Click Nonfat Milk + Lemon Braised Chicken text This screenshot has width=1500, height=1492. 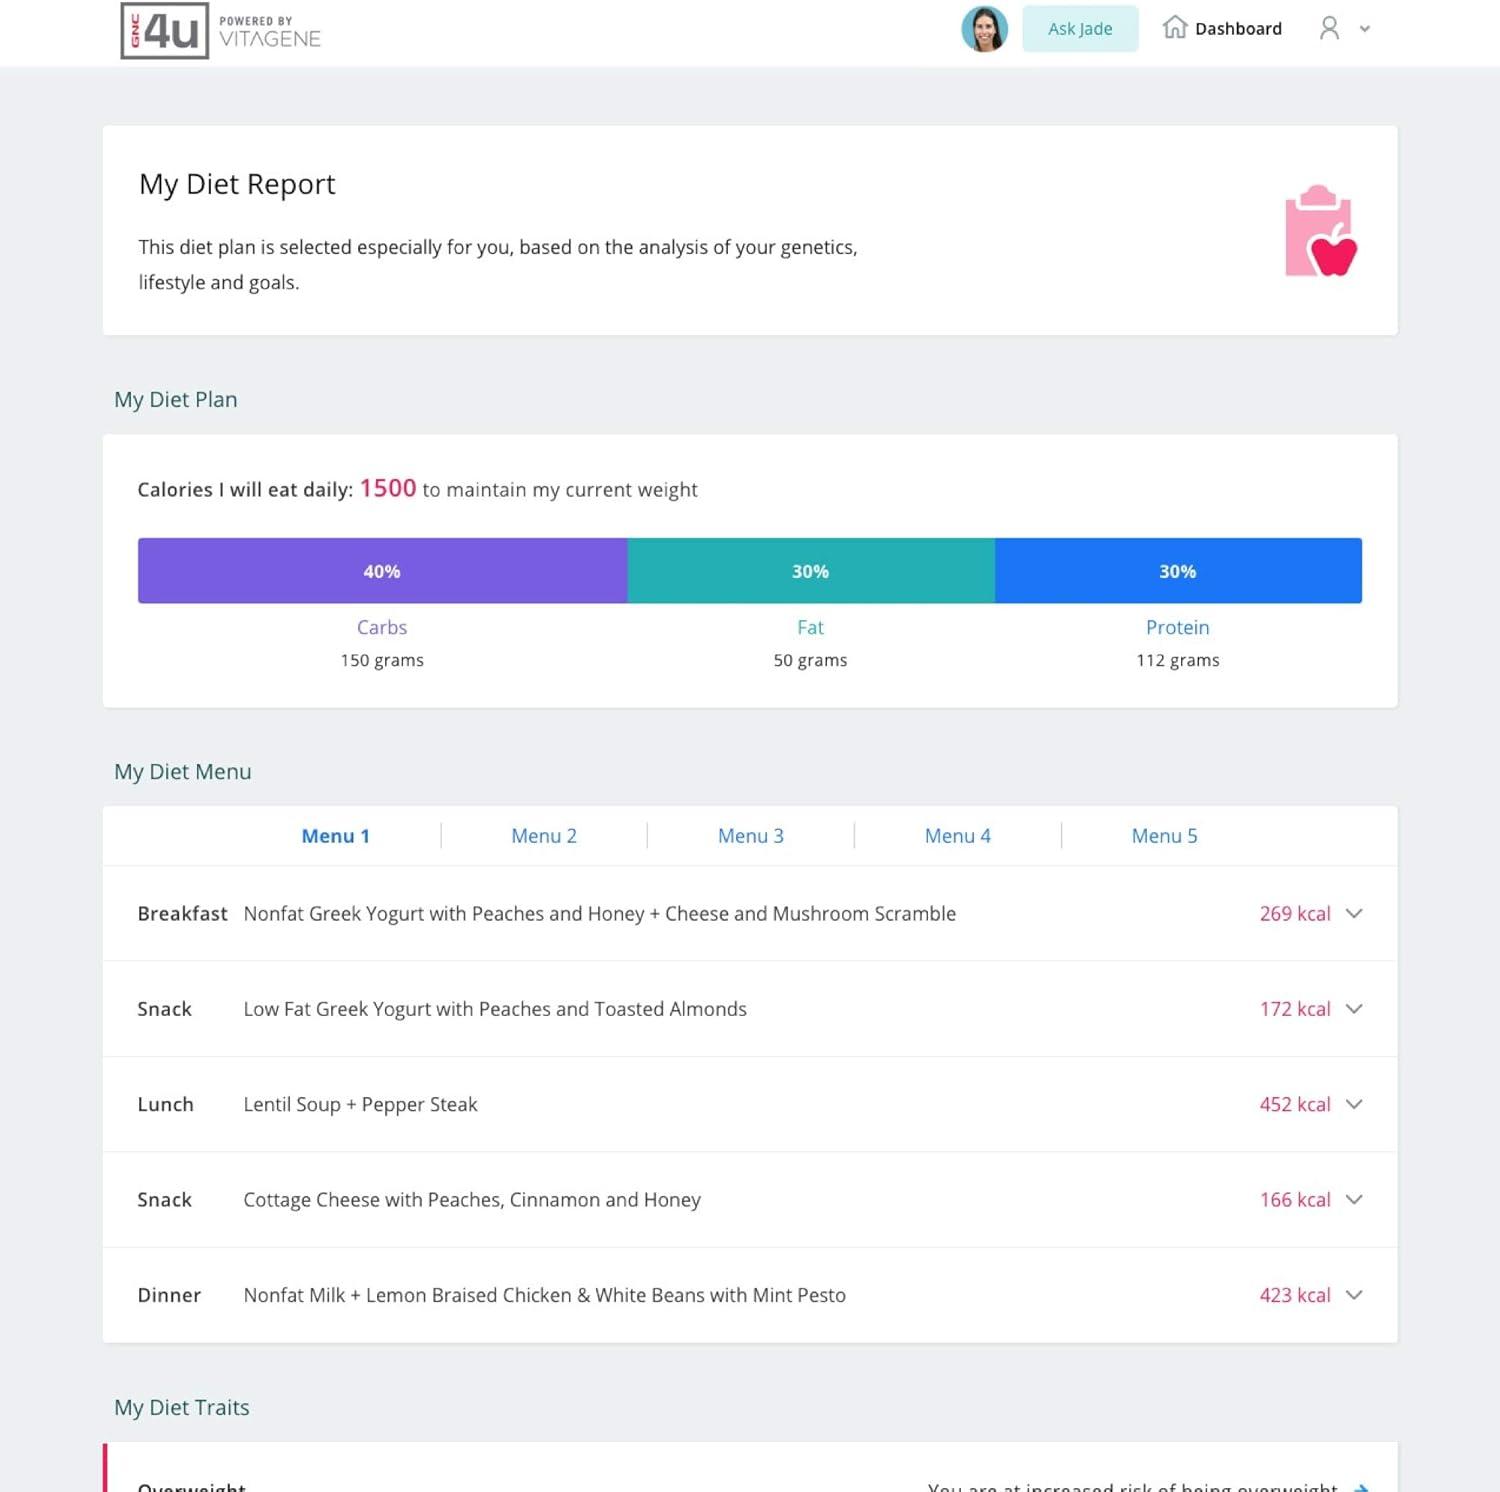(545, 1295)
